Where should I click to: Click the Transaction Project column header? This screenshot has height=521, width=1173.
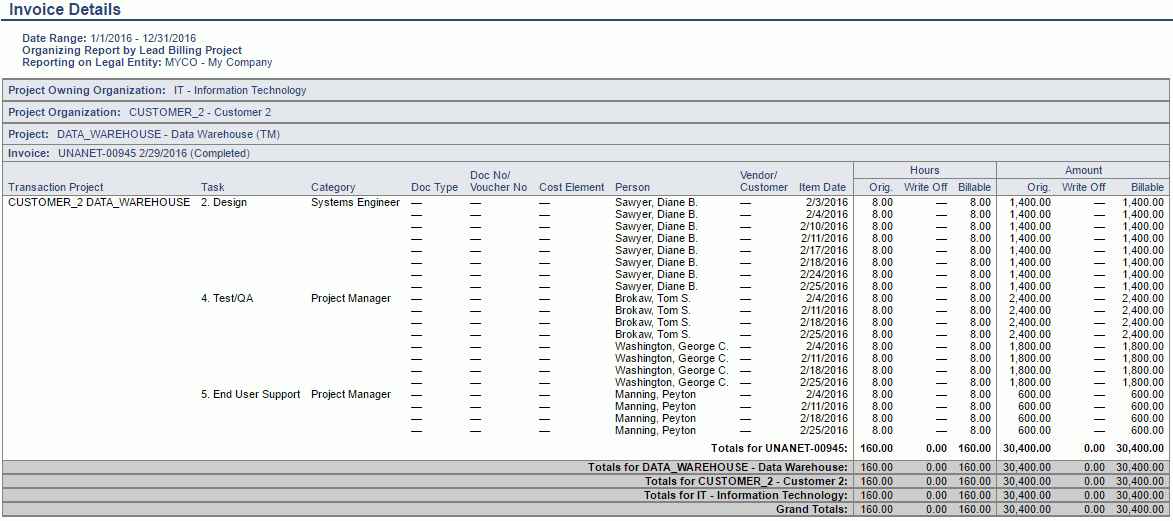(x=56, y=187)
